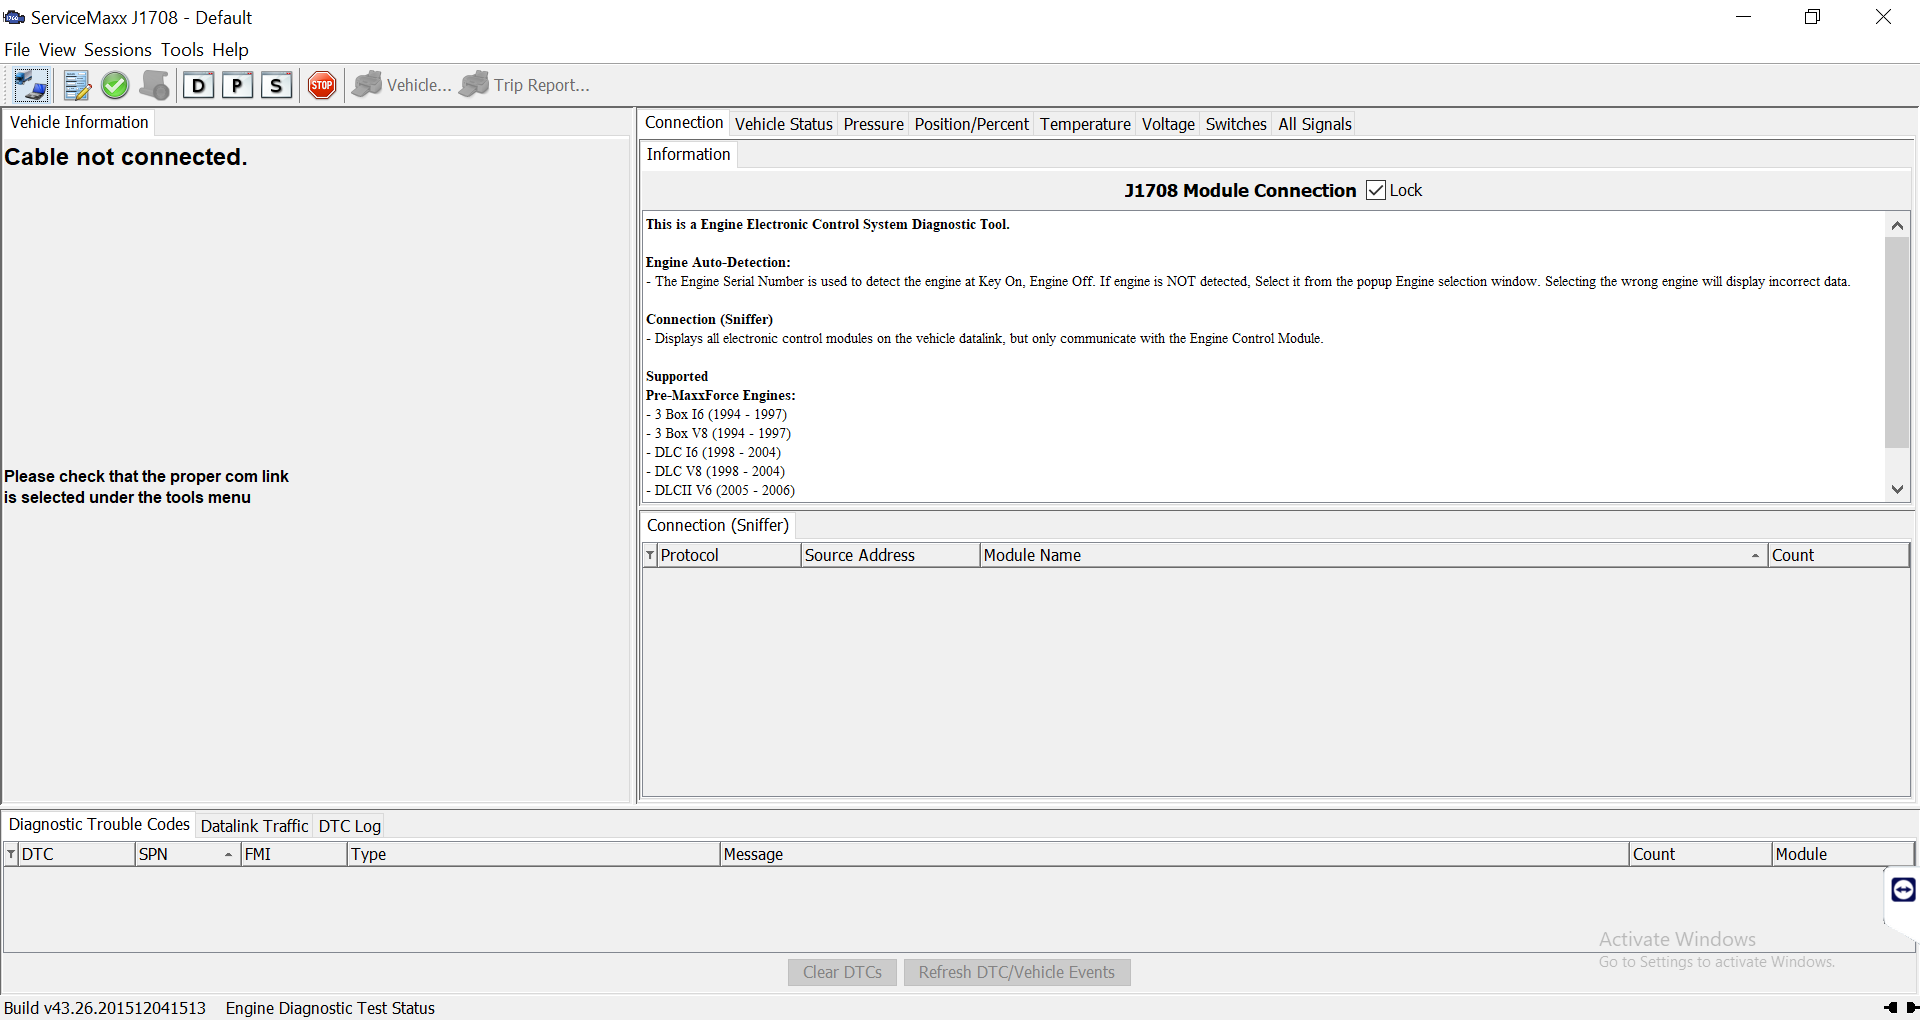Click the Engine Diagnostic Test Status text
Screen dimensions: 1920x1020
pyautogui.click(x=330, y=1008)
